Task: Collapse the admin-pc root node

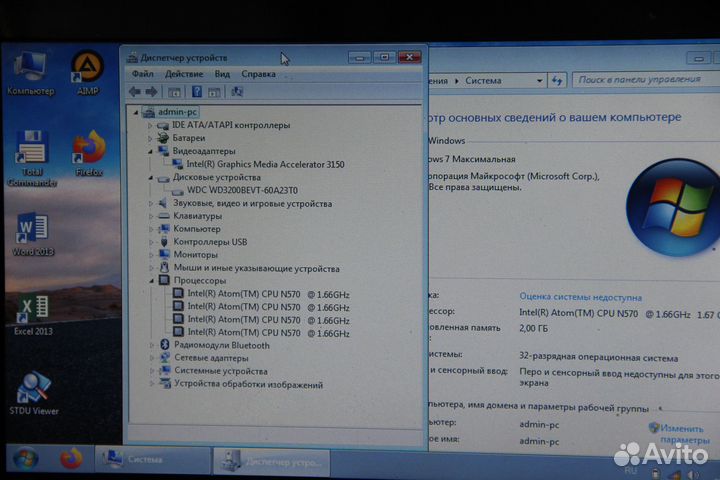Action: [136, 112]
